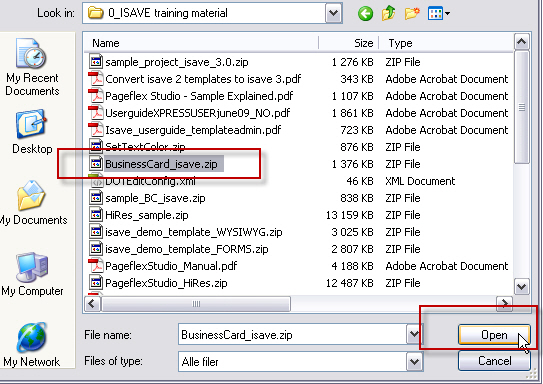Open the Views menu icon
Screen dimensions: 543x384
click(439, 14)
